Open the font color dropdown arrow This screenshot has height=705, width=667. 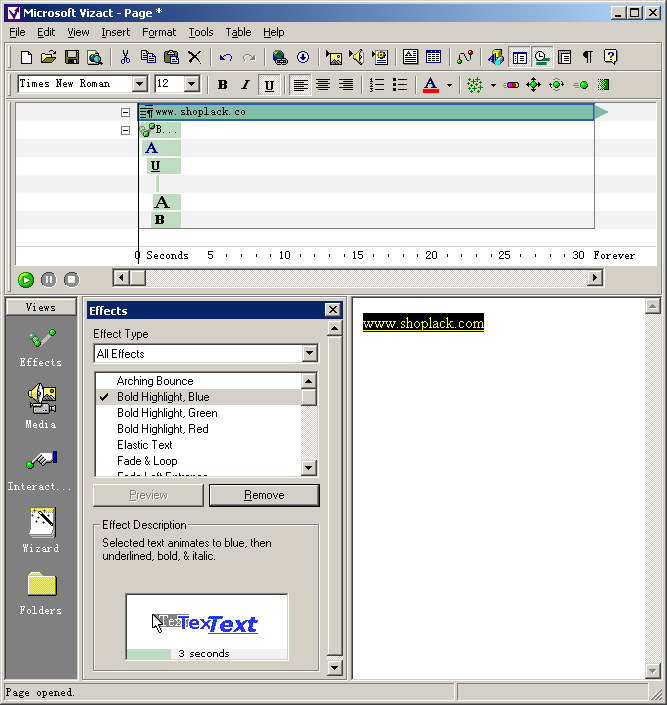449,85
